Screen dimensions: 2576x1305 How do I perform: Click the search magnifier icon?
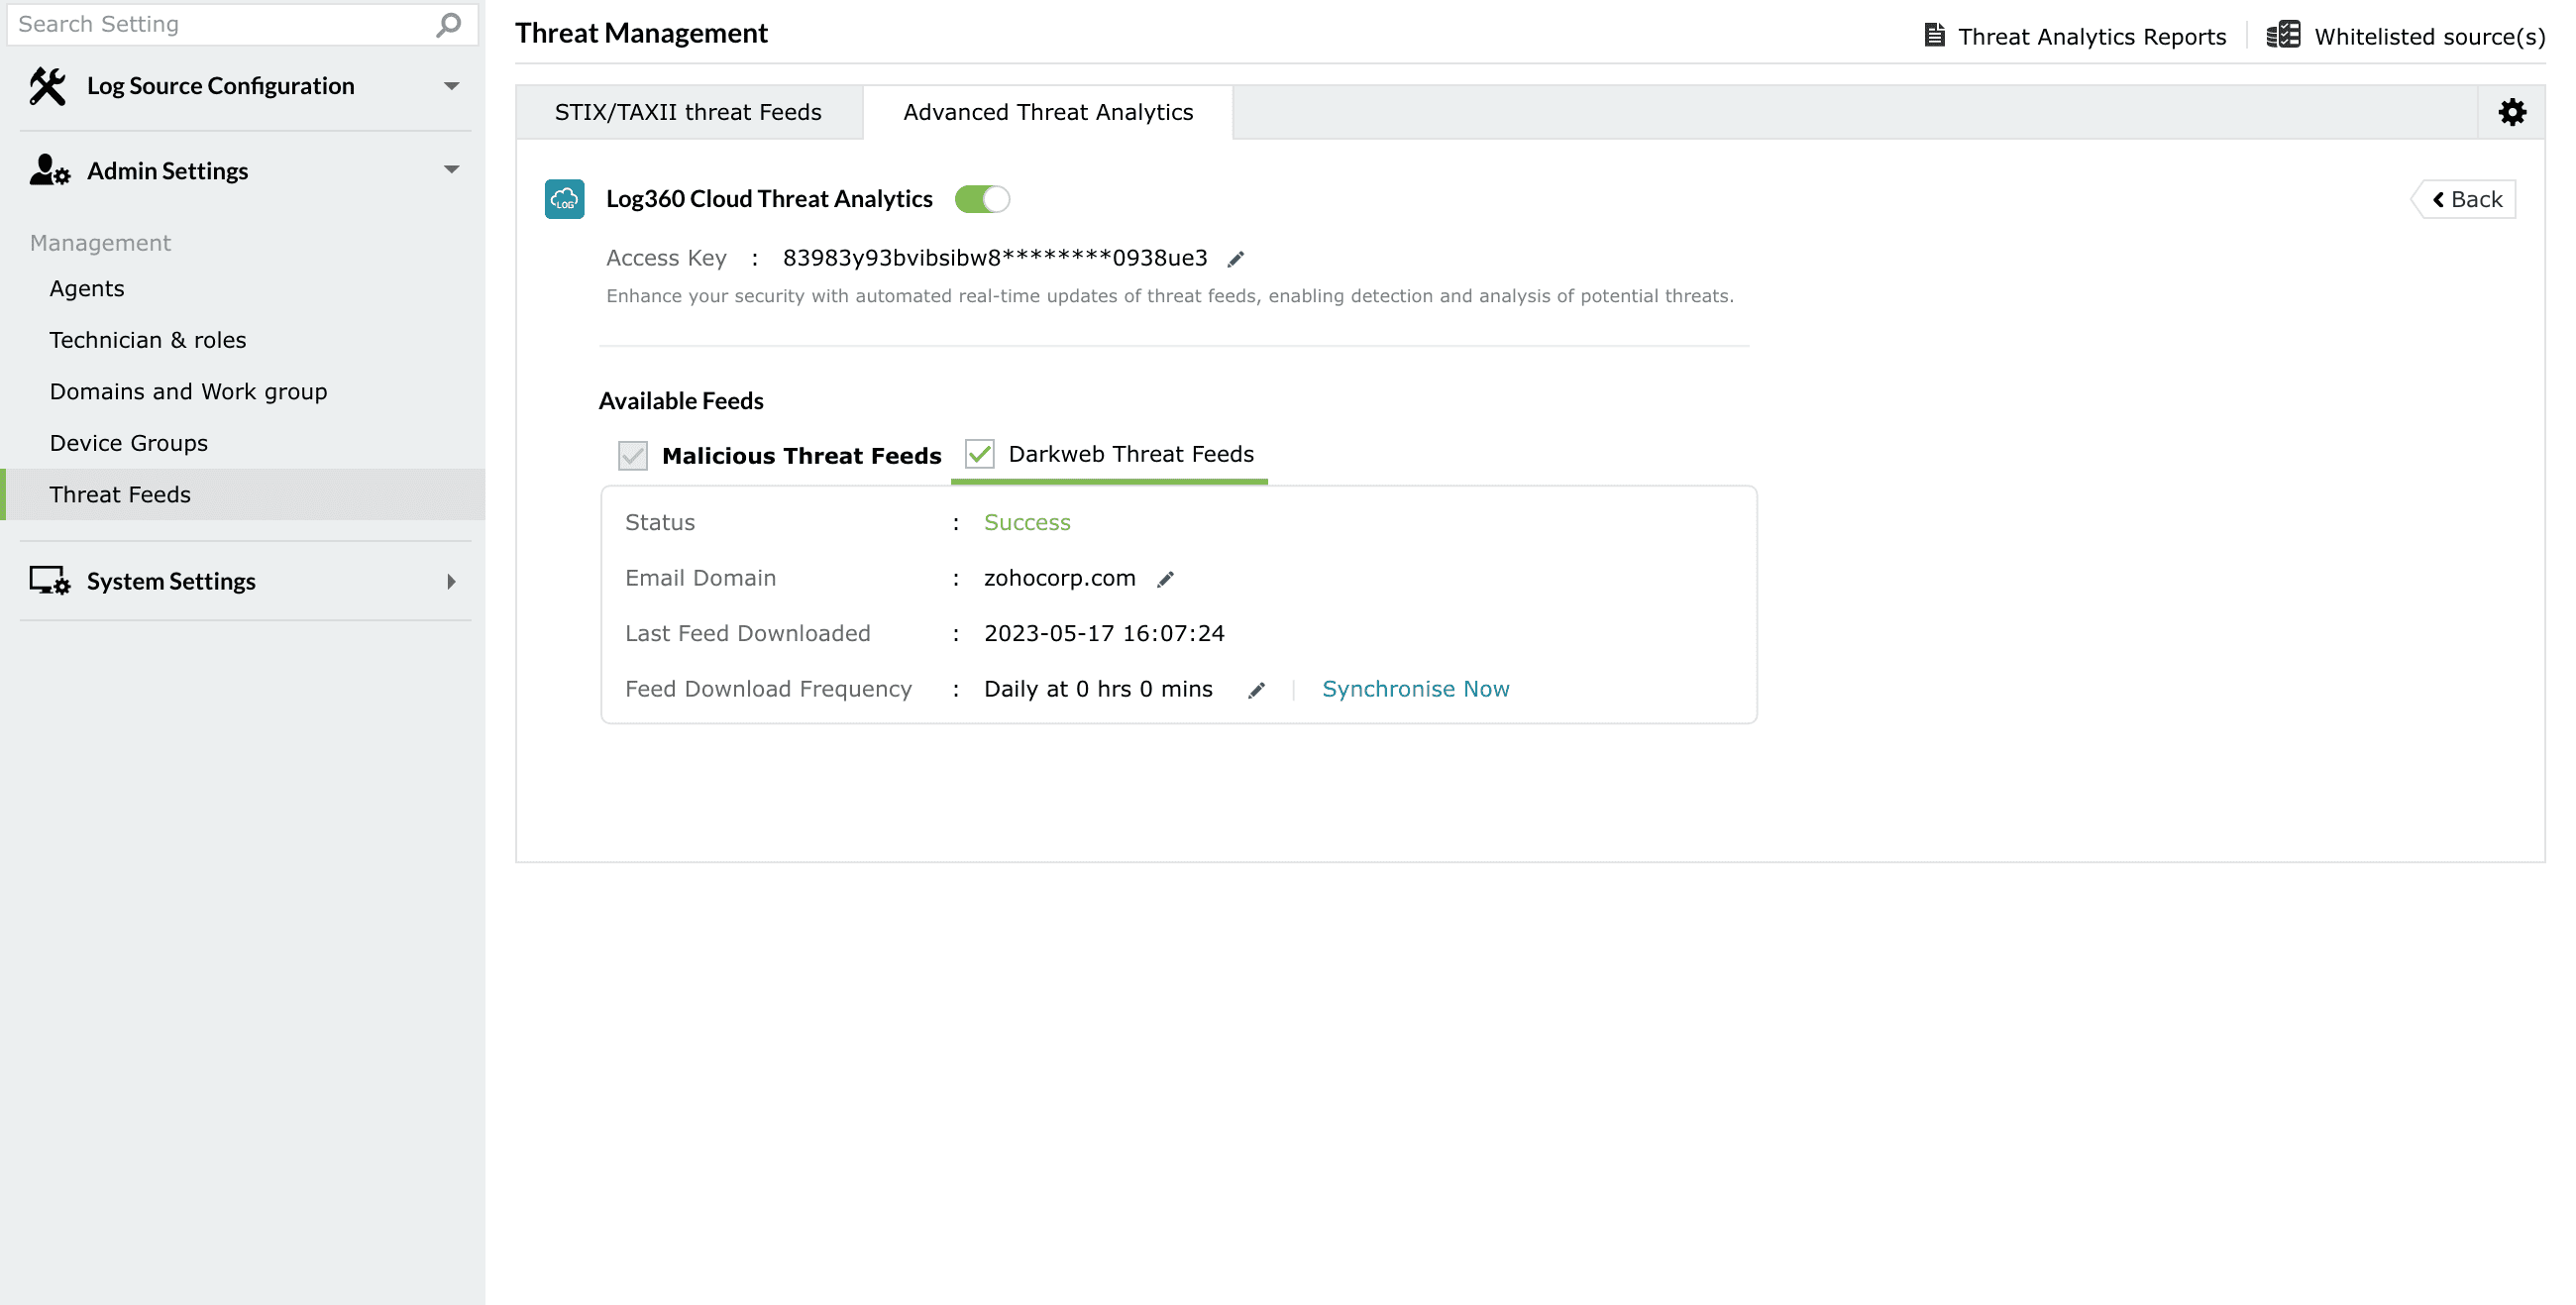(449, 24)
